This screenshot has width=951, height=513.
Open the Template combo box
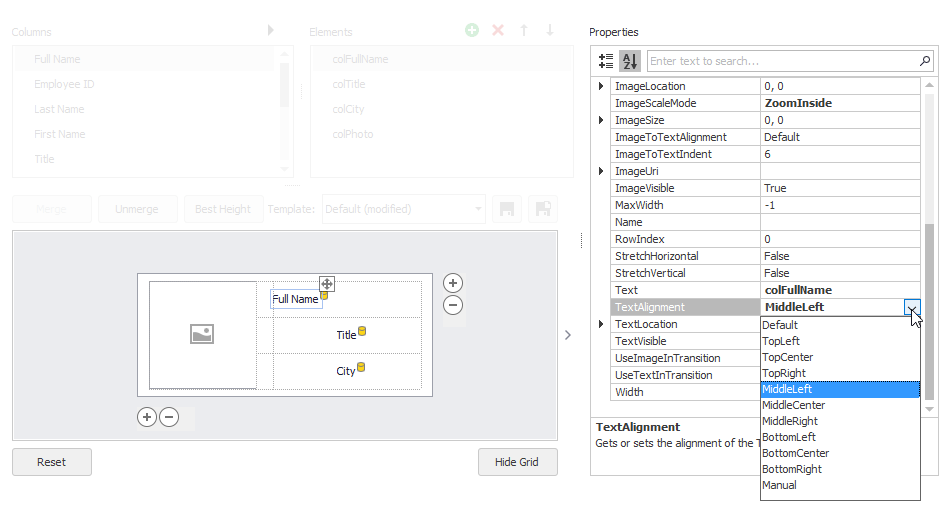coord(403,209)
